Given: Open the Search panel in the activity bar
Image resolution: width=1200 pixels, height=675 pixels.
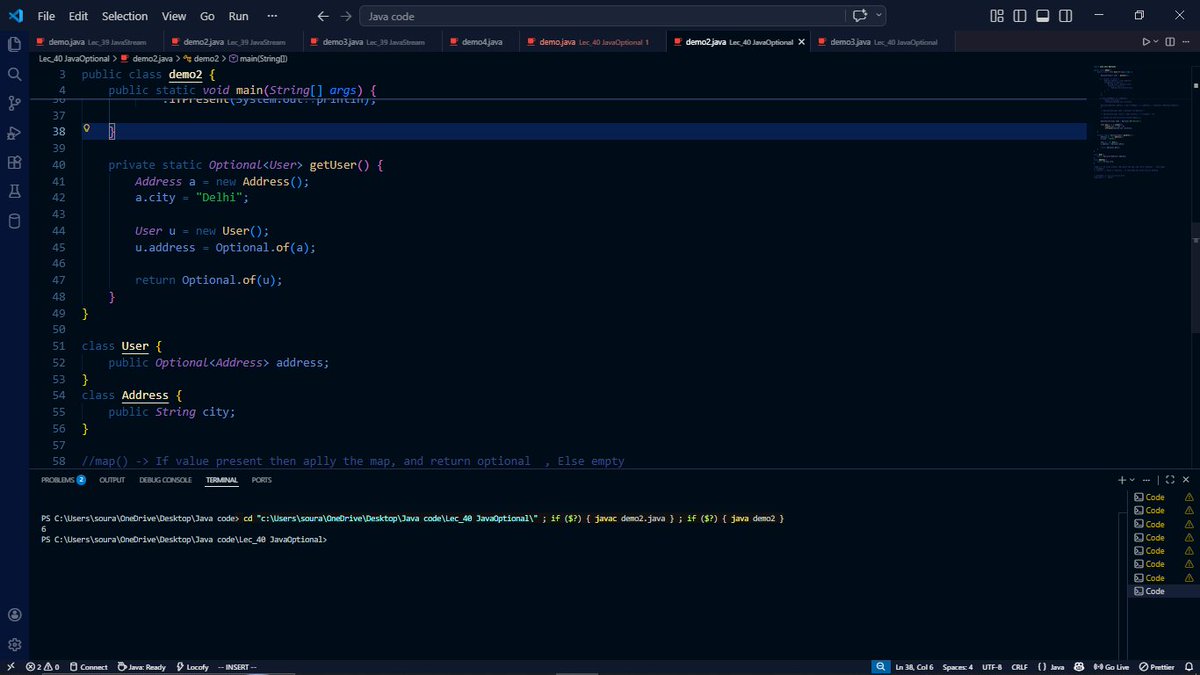Looking at the screenshot, I should click(14, 74).
